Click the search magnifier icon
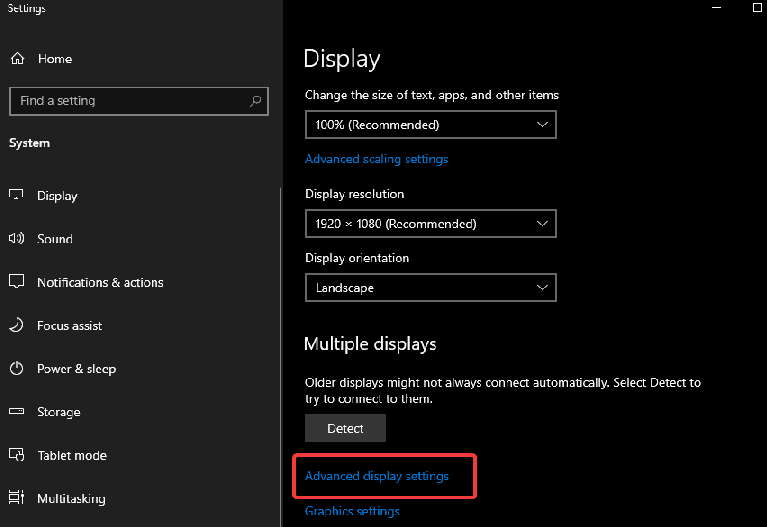 255,101
